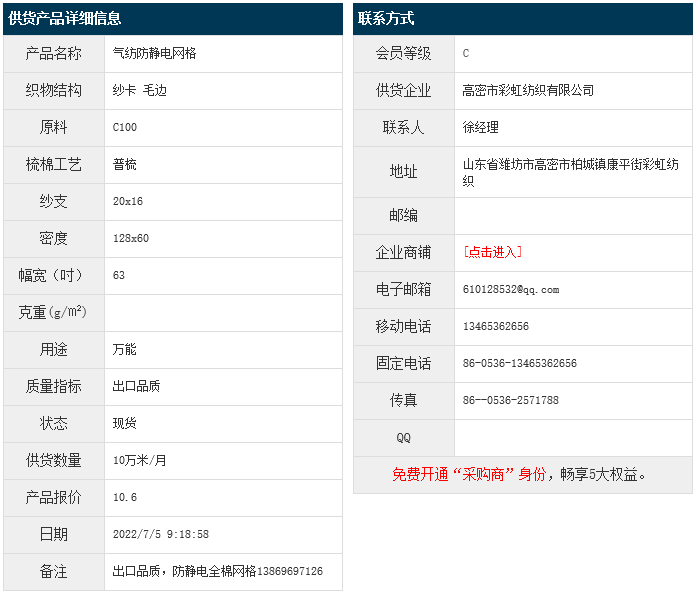Viewport: 696px width, 594px height.
Task: Click the fax number 86--0536-2571788
Action: pos(510,400)
